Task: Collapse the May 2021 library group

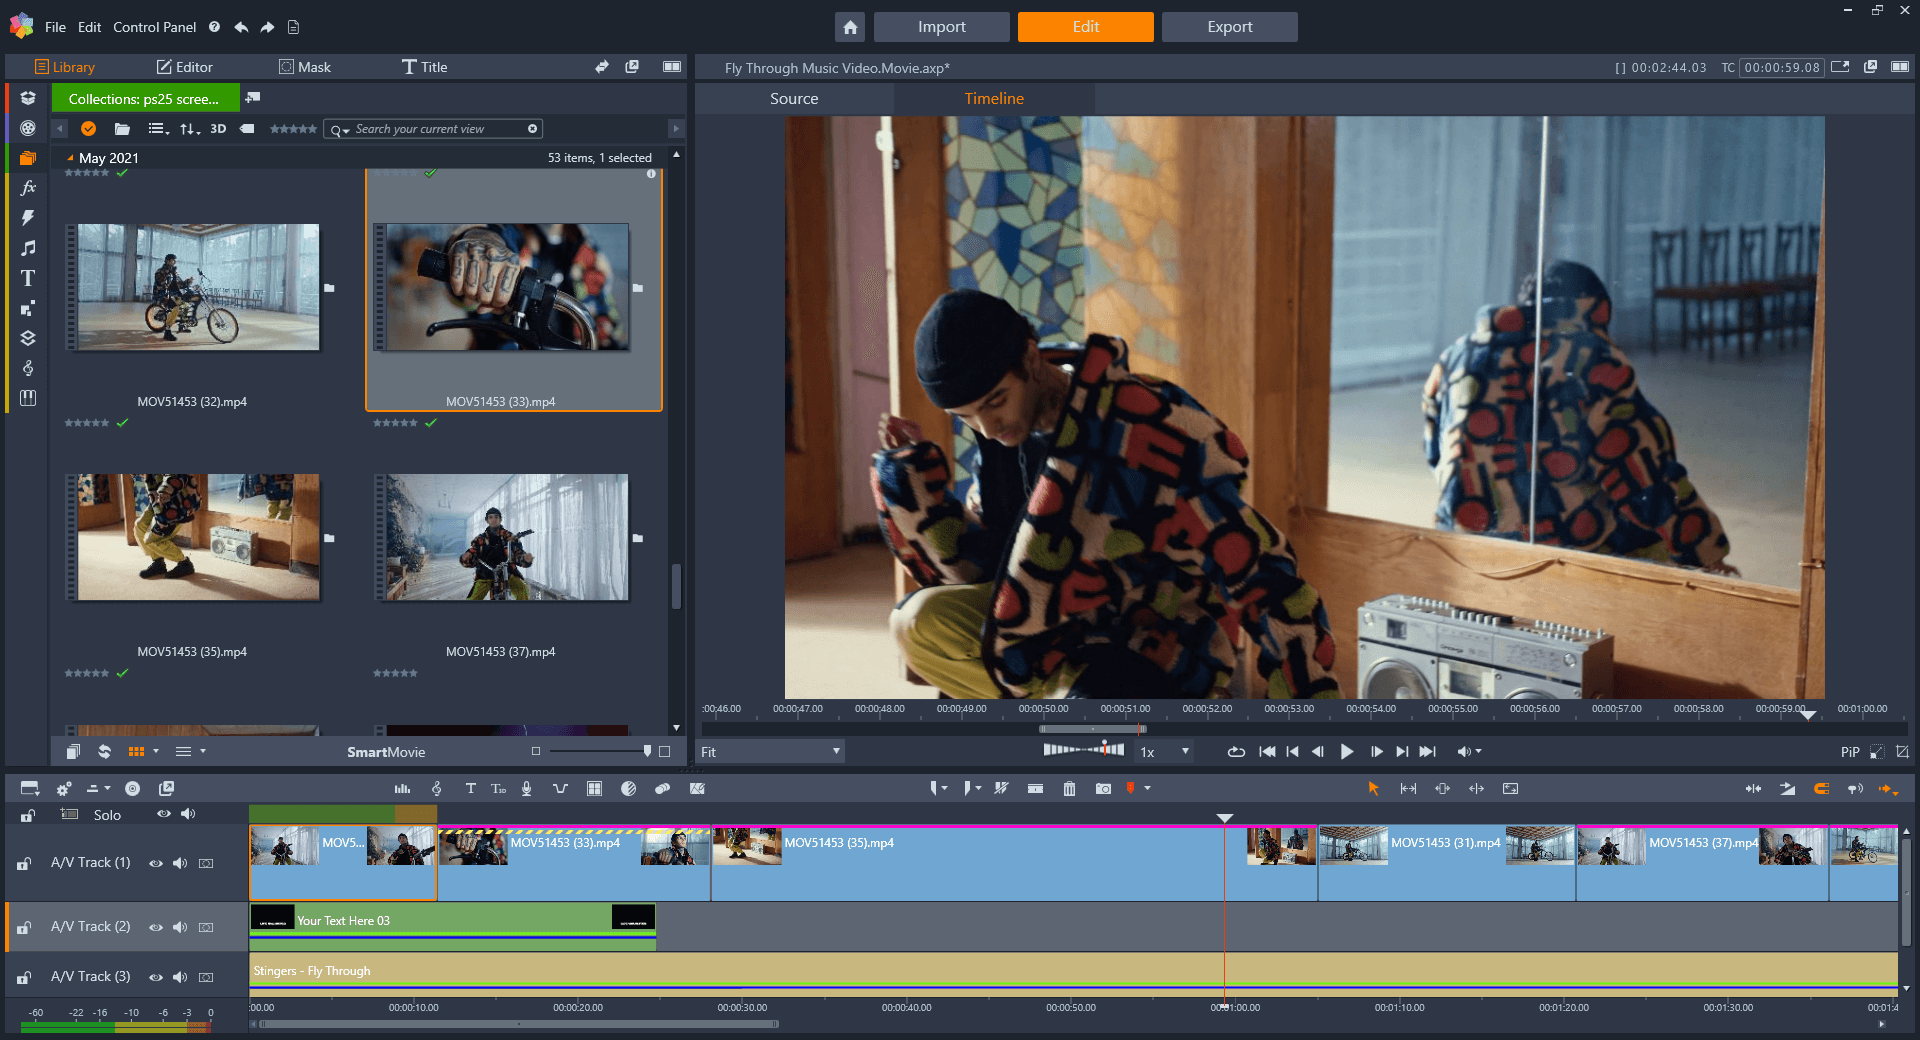Action: [69, 157]
